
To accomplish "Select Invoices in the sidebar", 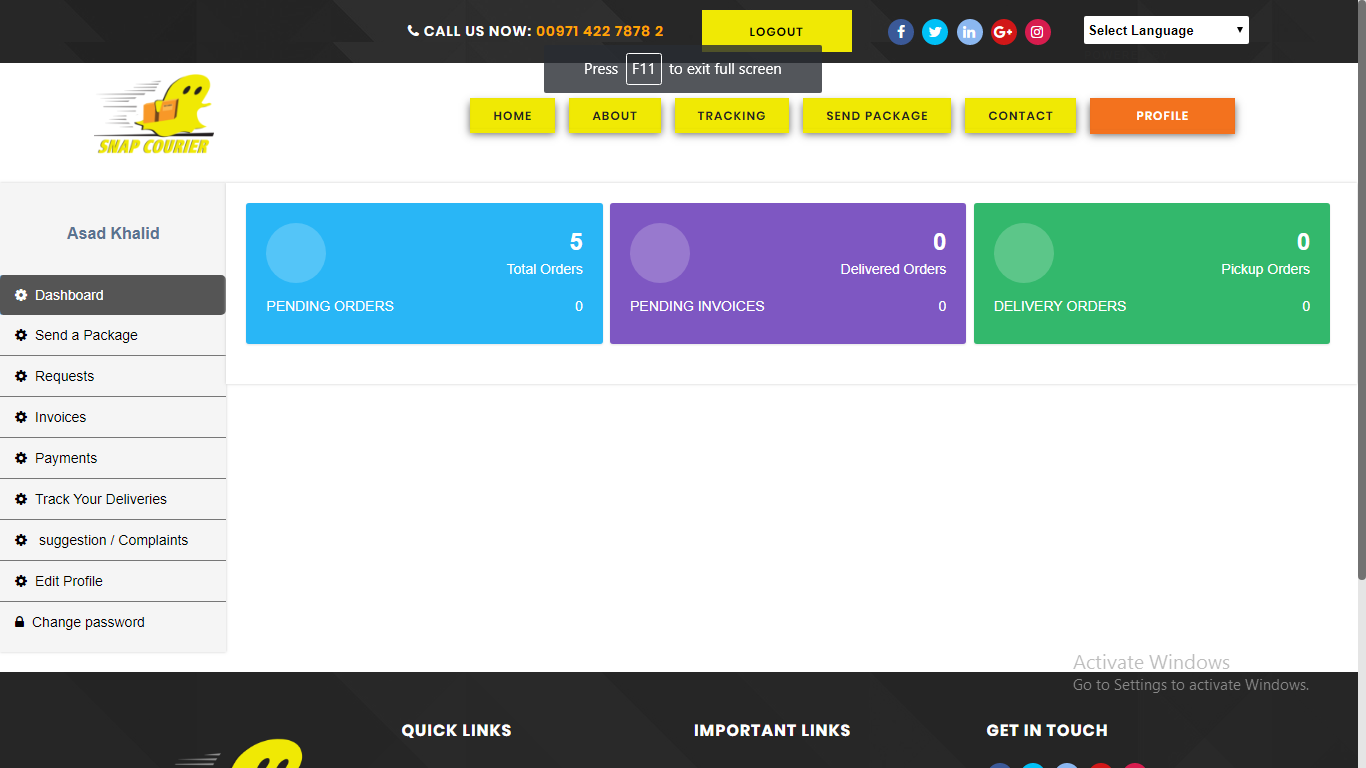I will [x=60, y=417].
